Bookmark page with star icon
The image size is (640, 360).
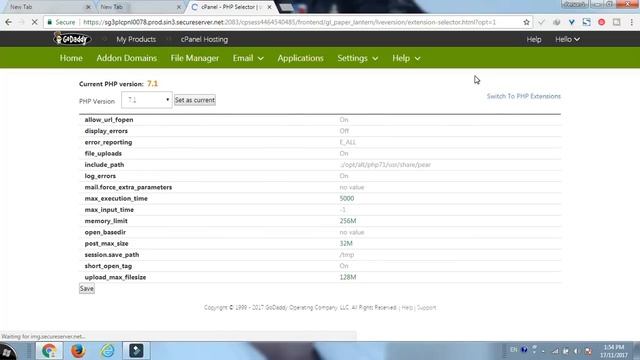coord(527,22)
